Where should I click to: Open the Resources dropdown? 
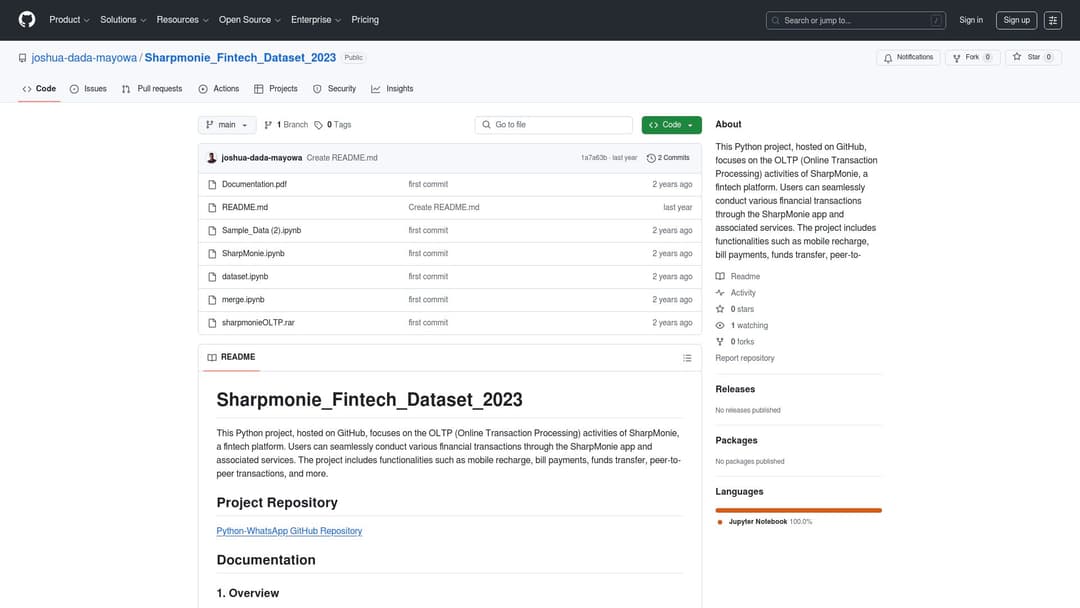tap(182, 20)
